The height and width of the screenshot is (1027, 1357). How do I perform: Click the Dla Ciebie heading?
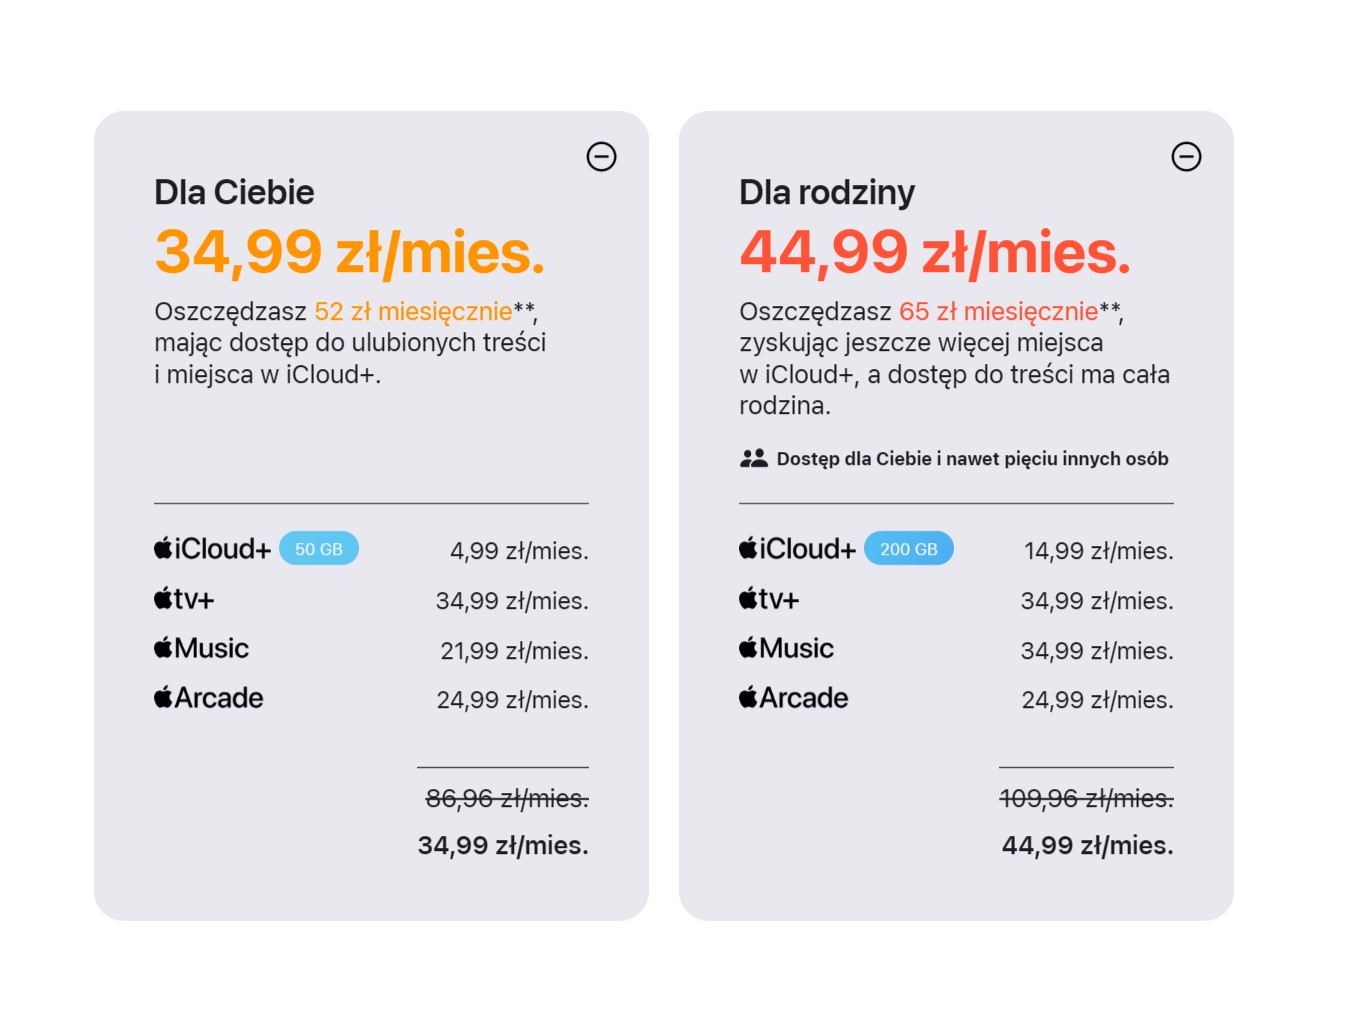[x=234, y=192]
